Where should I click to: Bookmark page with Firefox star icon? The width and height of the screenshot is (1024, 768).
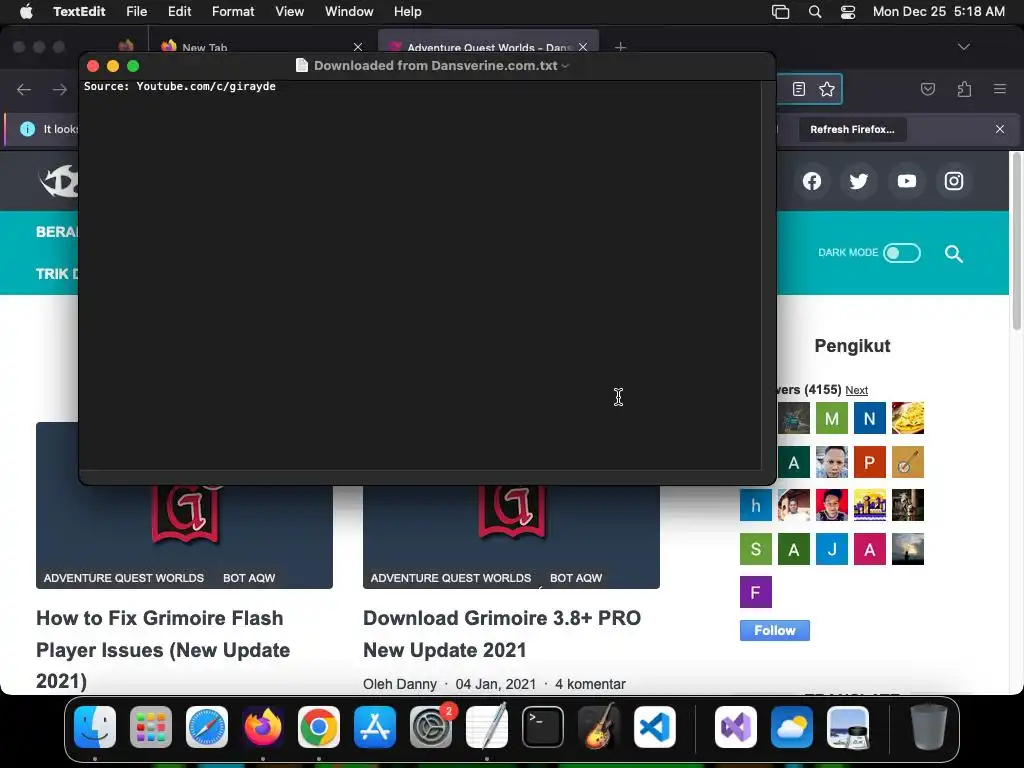[x=827, y=89]
